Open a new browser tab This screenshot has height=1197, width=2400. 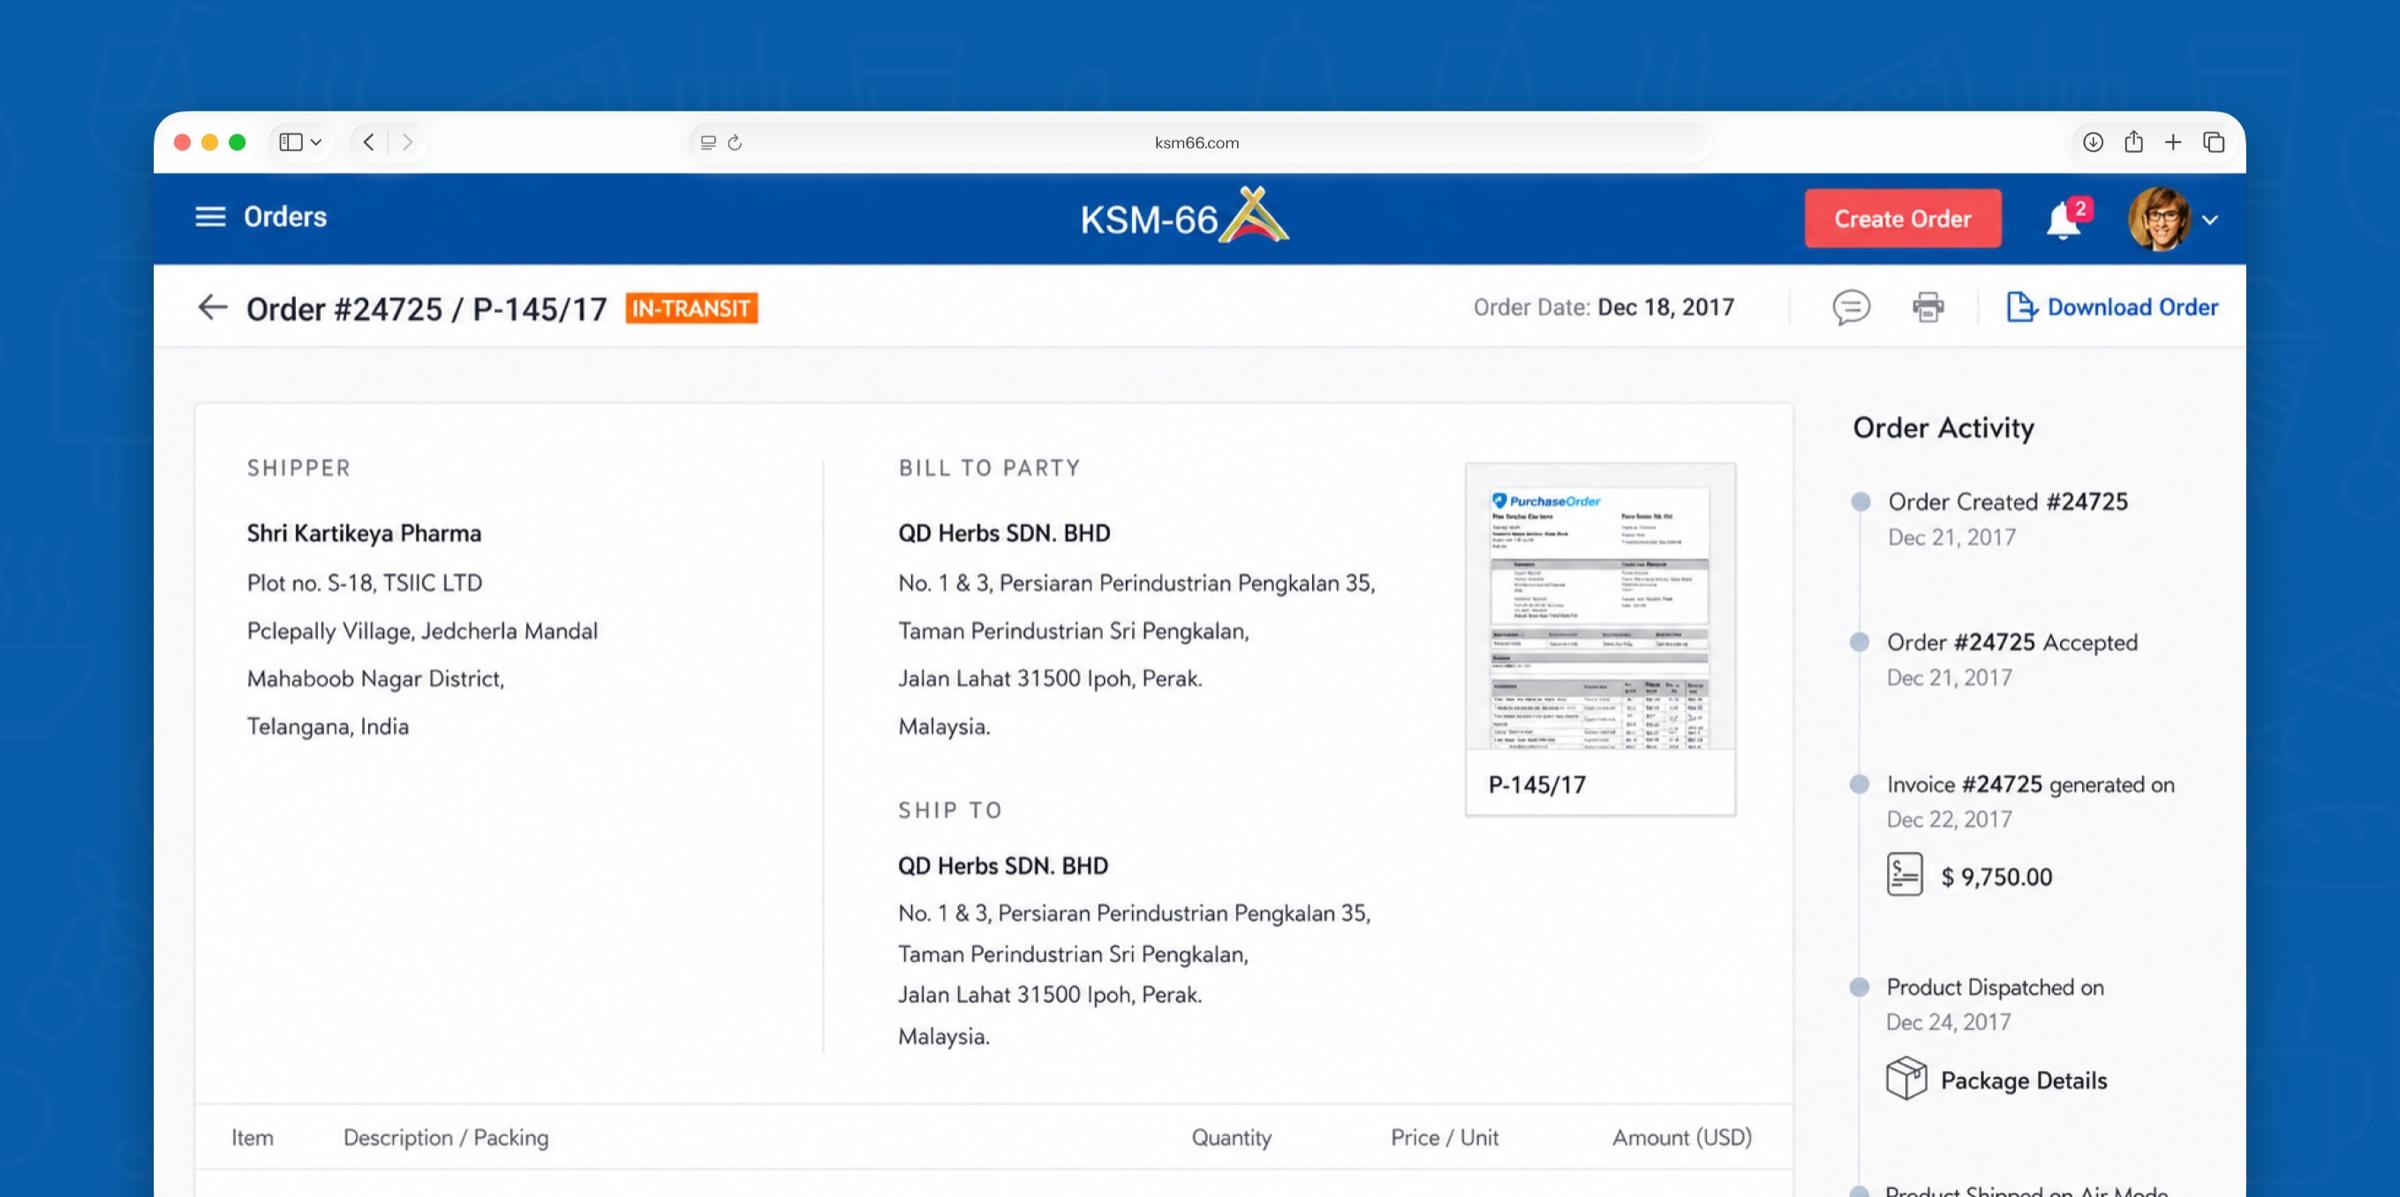[2173, 142]
